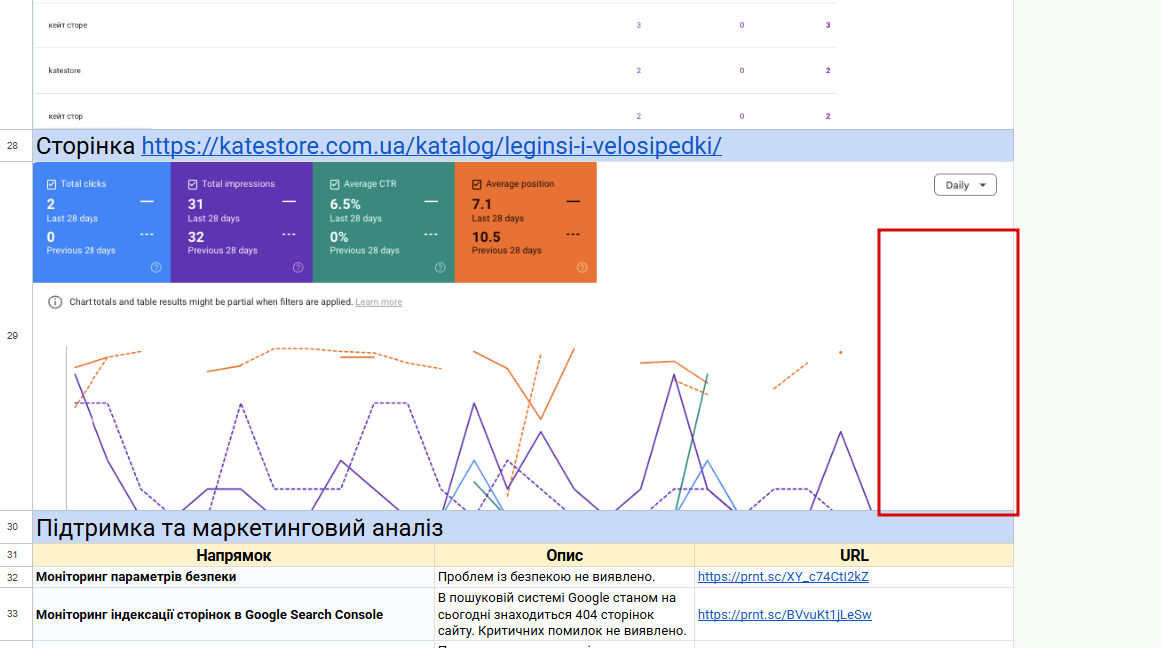Open help icon on Total impressions card
The image size is (1161, 648).
[x=298, y=267]
